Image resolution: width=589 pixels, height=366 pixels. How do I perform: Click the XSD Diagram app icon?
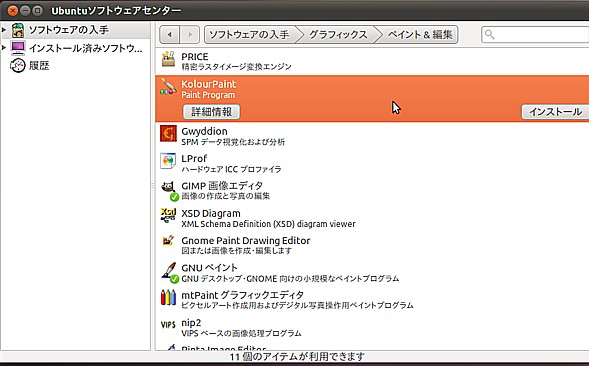click(168, 215)
